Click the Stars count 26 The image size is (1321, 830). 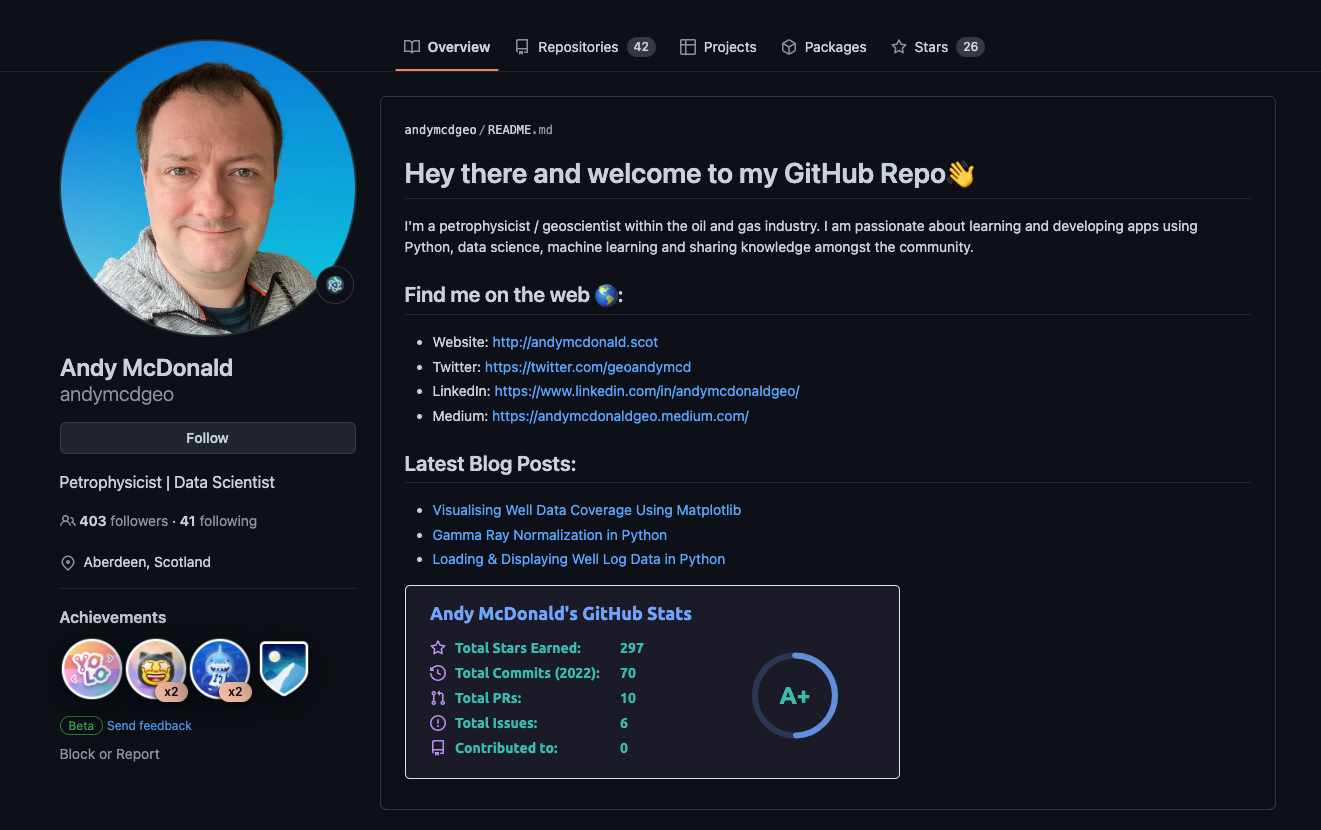point(970,47)
